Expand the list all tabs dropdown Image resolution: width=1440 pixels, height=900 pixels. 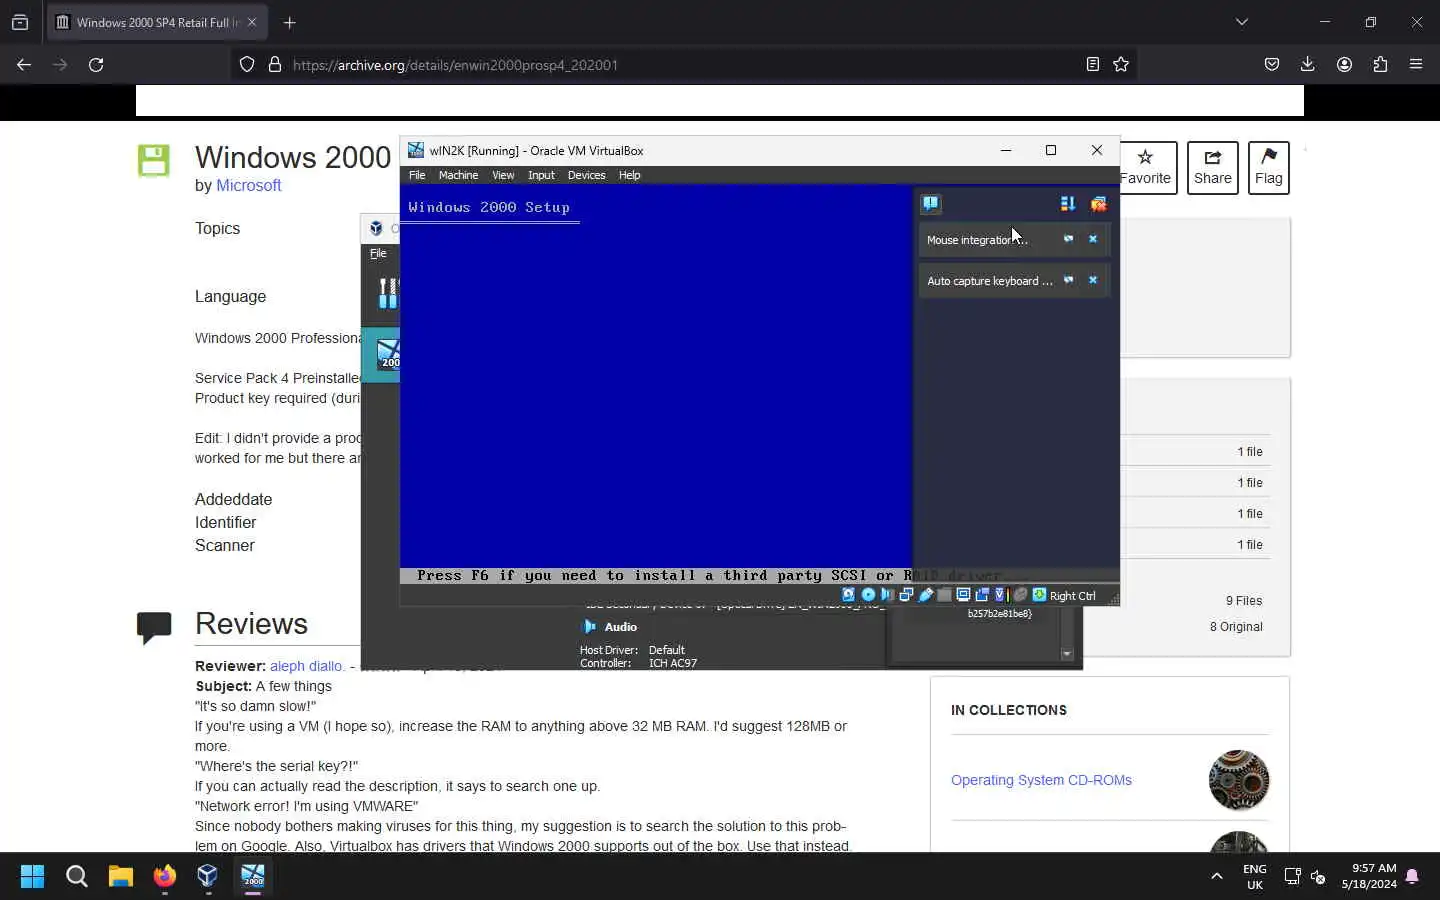pyautogui.click(x=1242, y=22)
